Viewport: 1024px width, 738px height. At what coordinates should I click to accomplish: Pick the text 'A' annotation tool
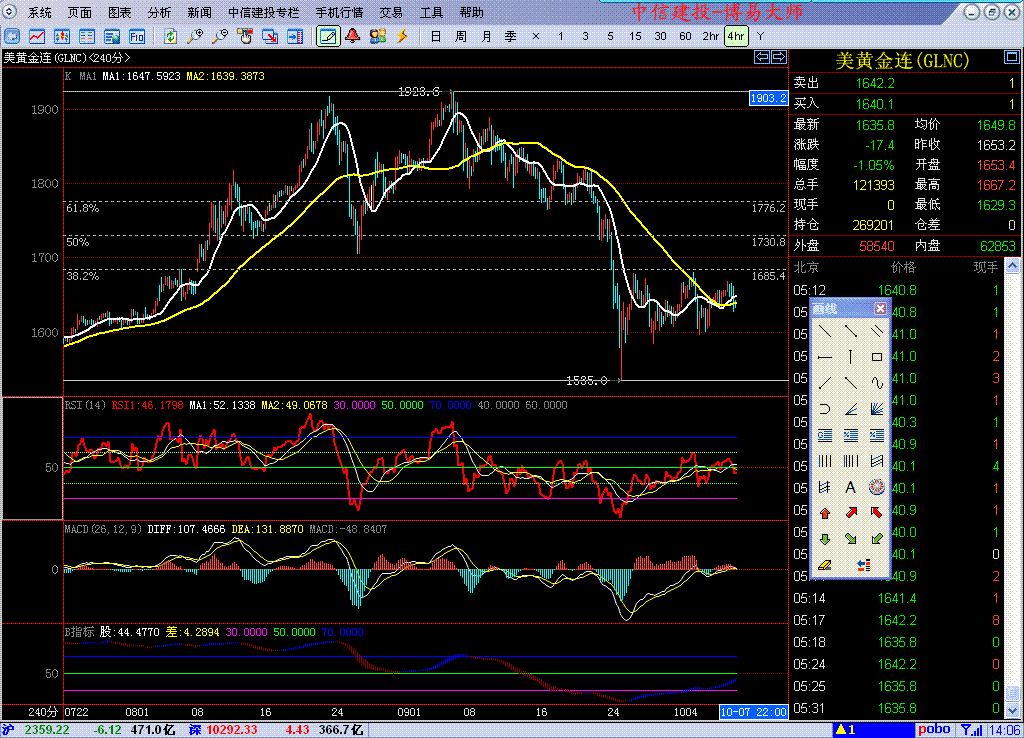point(850,487)
